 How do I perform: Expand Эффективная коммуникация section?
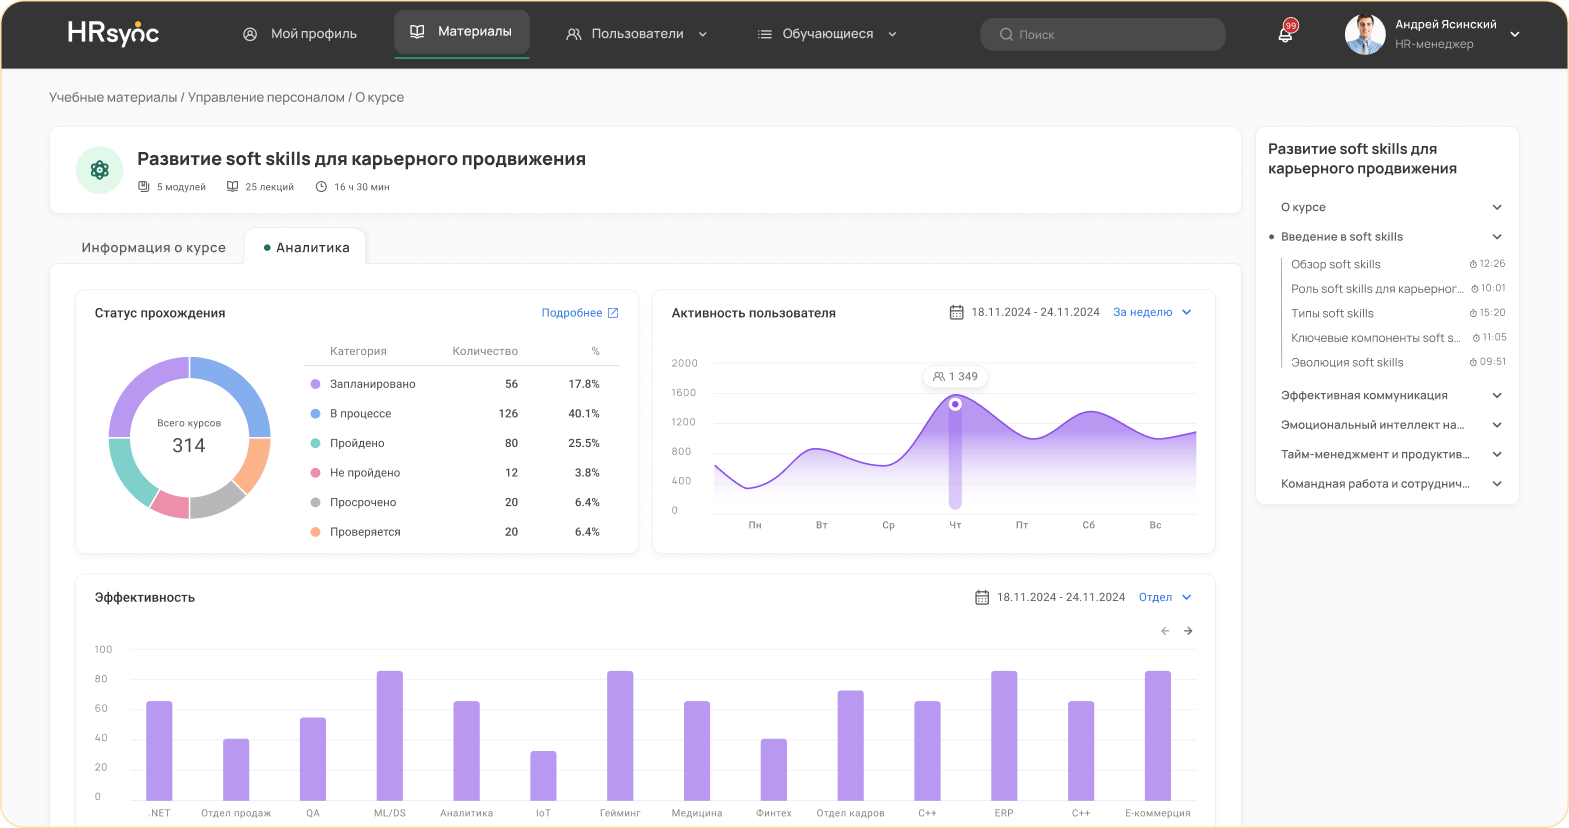pyautogui.click(x=1497, y=396)
